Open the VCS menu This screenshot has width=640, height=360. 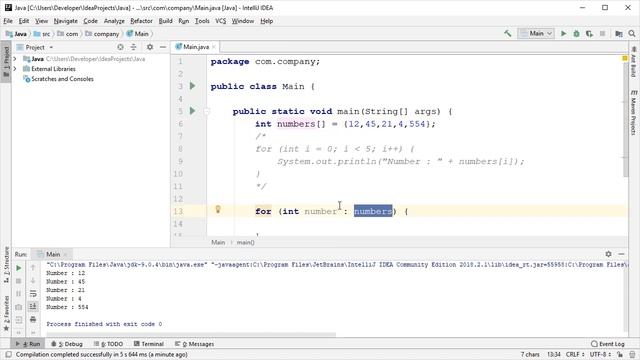tap(220, 21)
